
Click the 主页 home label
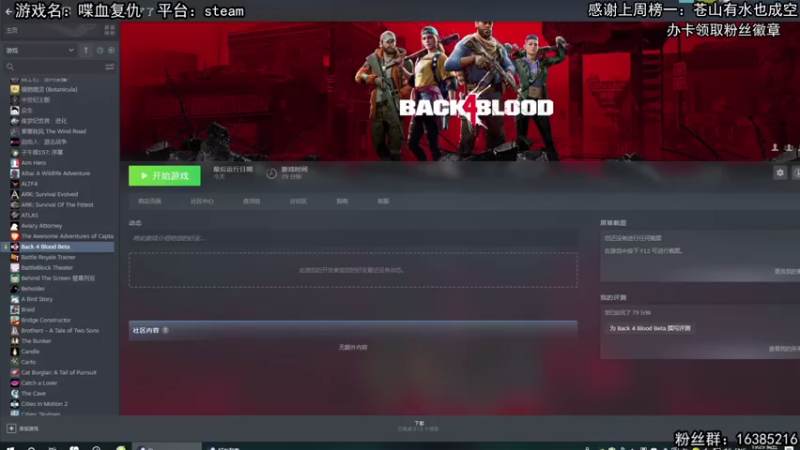pos(12,31)
